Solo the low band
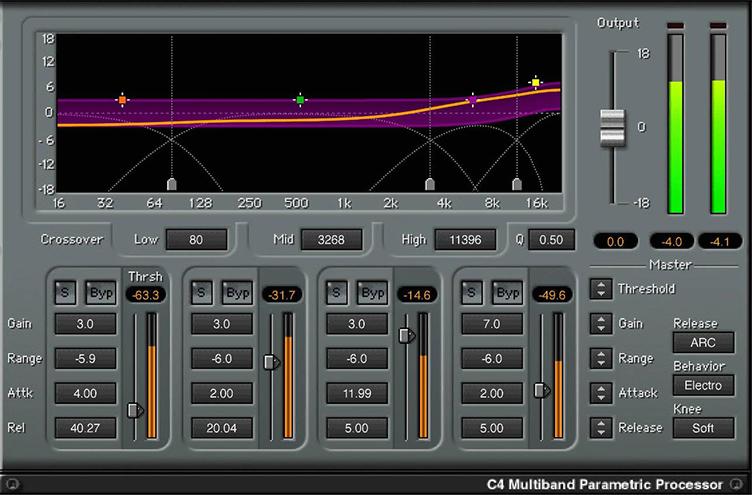 tap(65, 292)
